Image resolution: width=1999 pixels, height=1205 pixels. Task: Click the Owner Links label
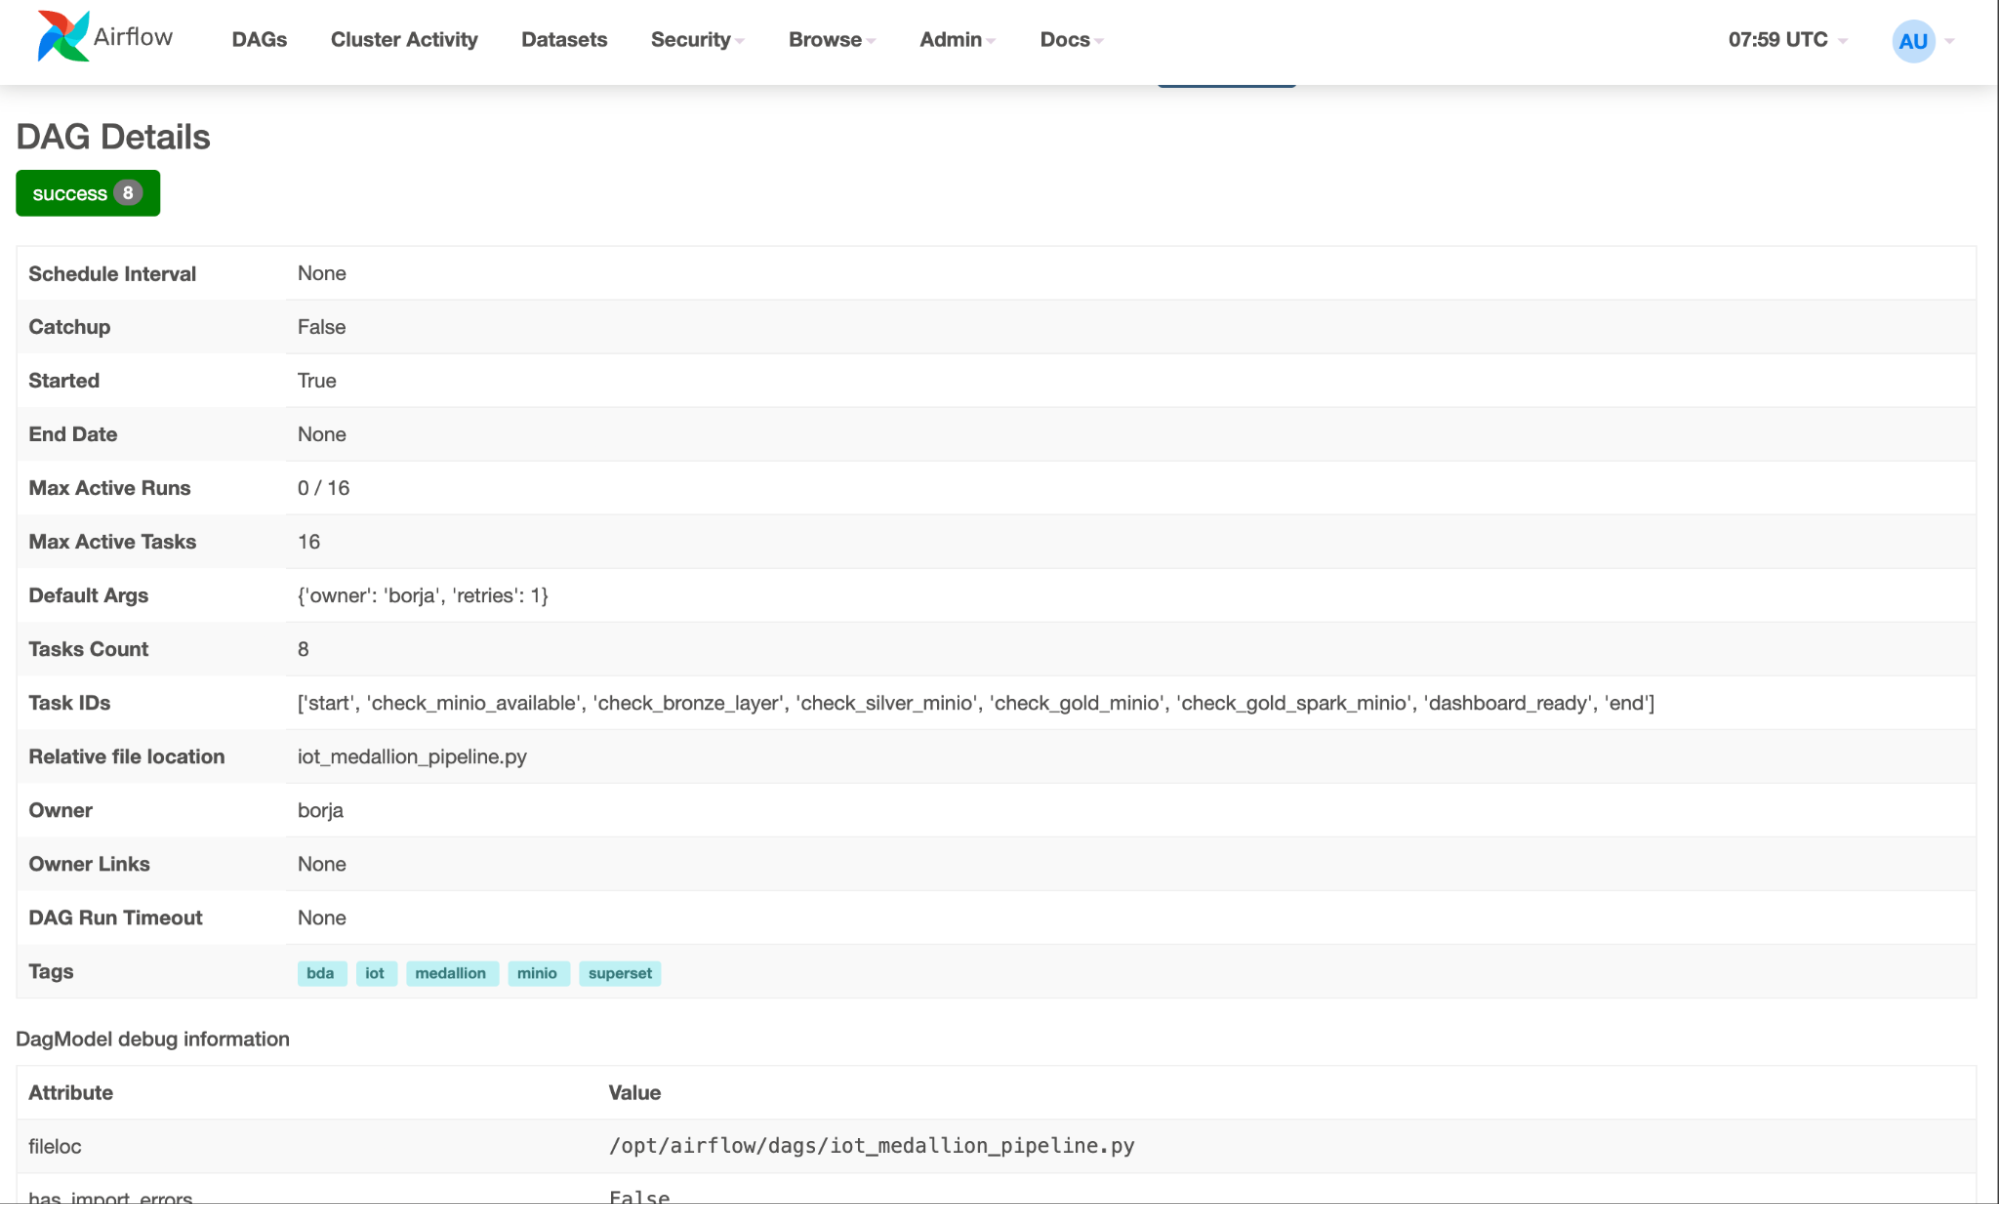[89, 864]
